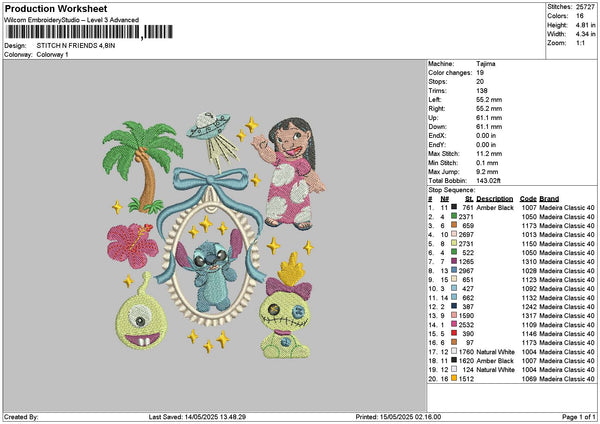This screenshot has height=424, width=600.
Task: Select the Color changes value 19
Action: point(480,73)
